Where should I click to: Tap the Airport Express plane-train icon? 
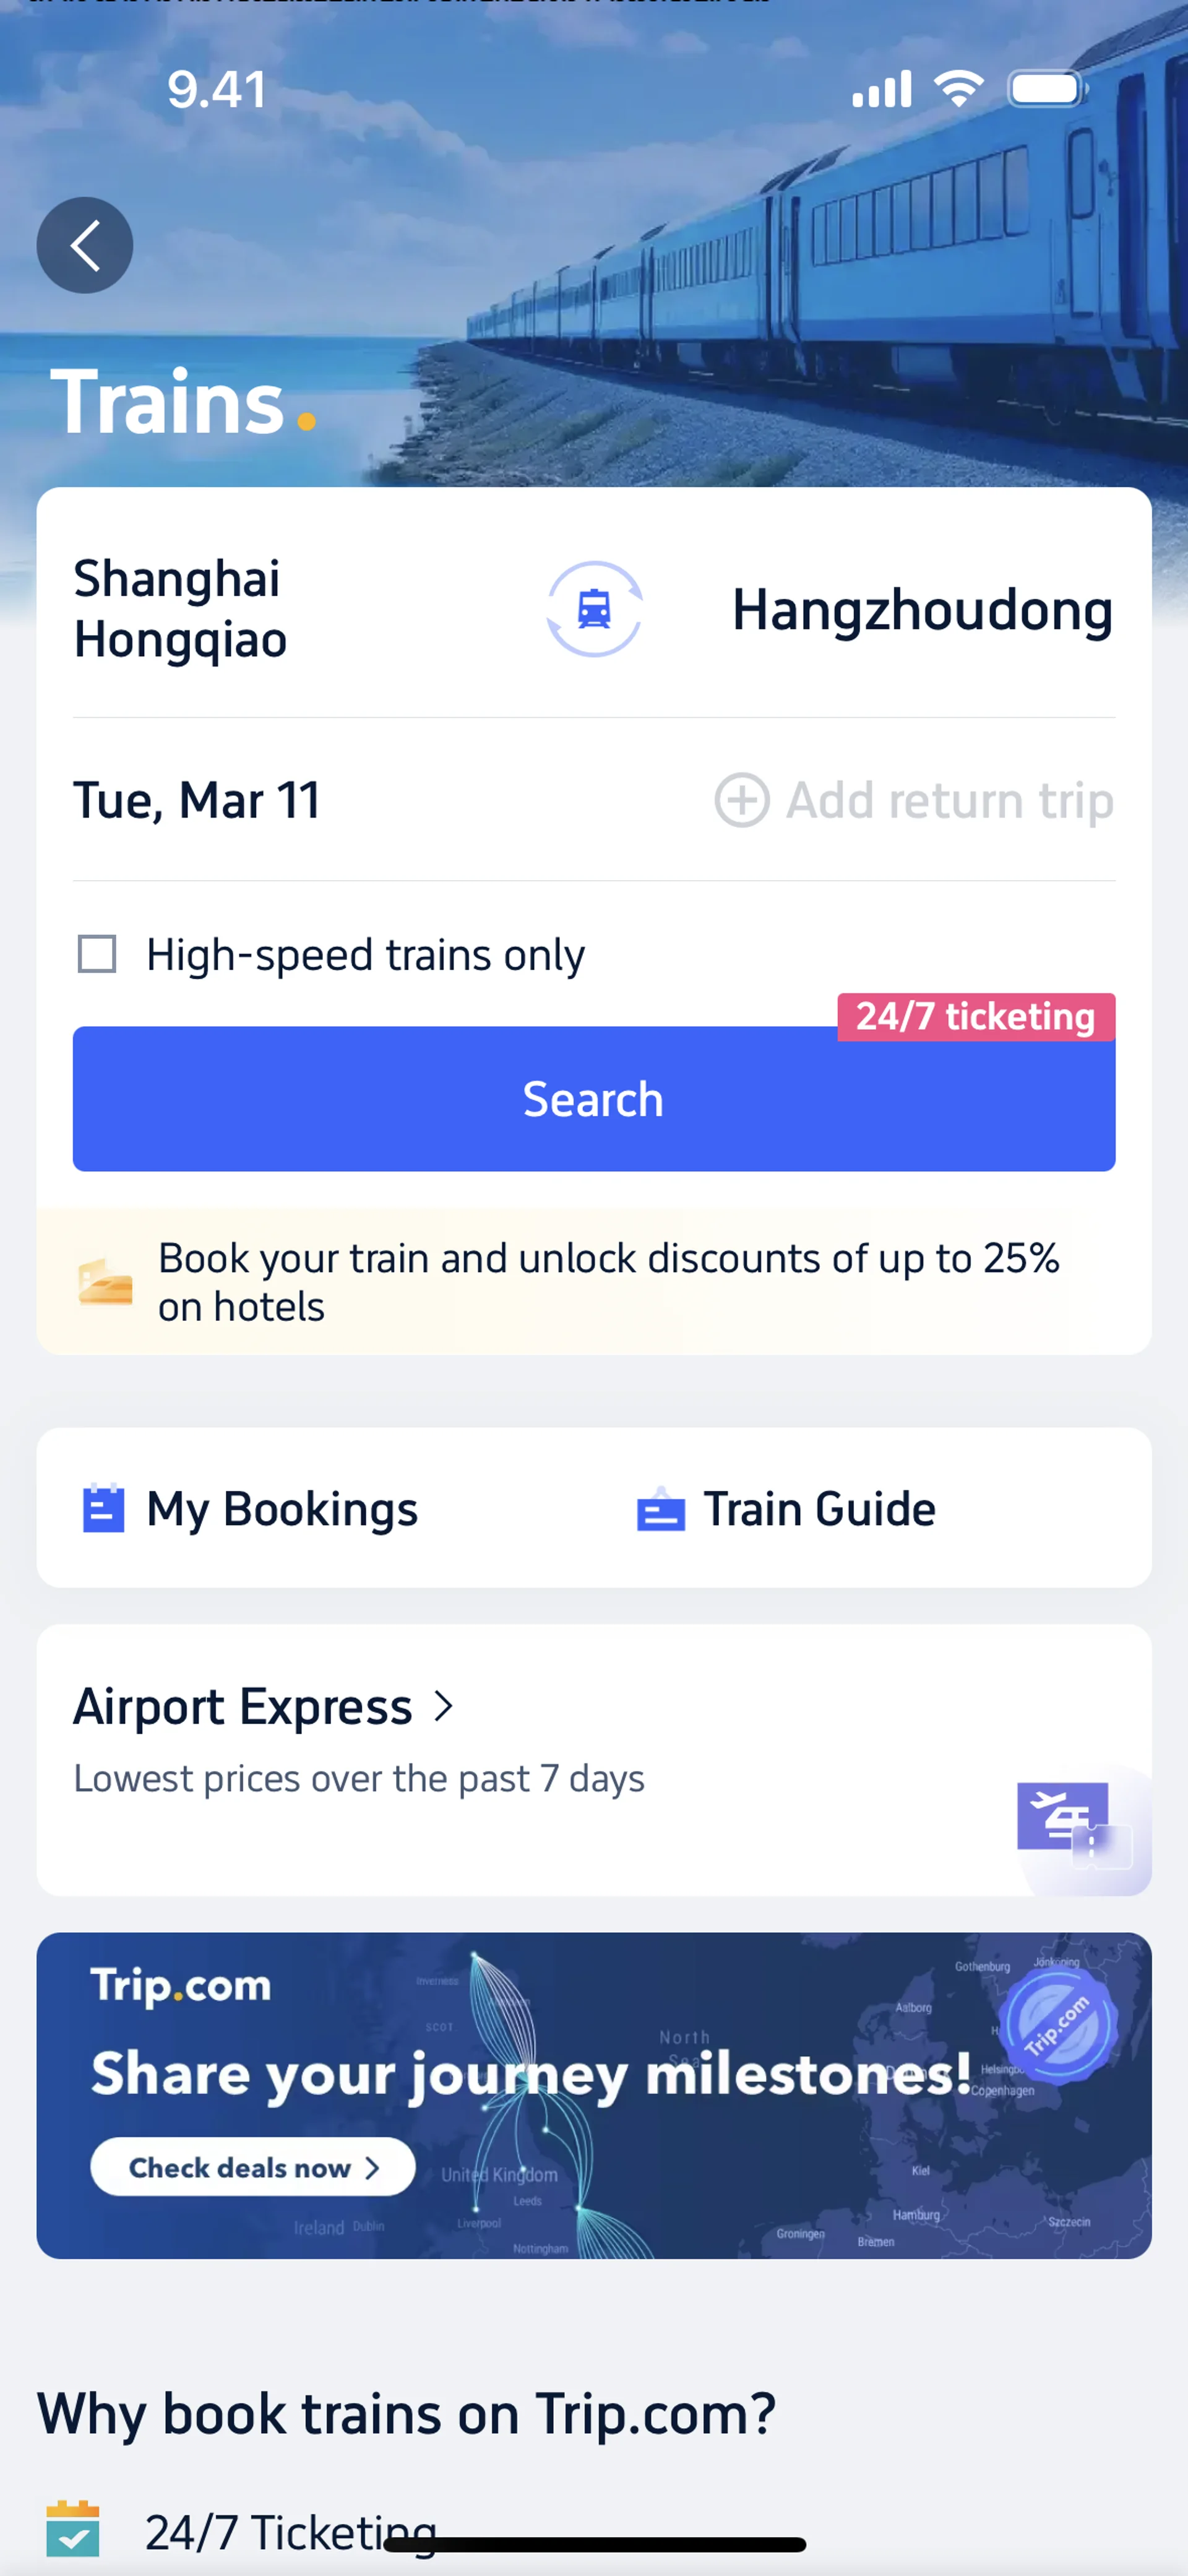coord(1072,1822)
